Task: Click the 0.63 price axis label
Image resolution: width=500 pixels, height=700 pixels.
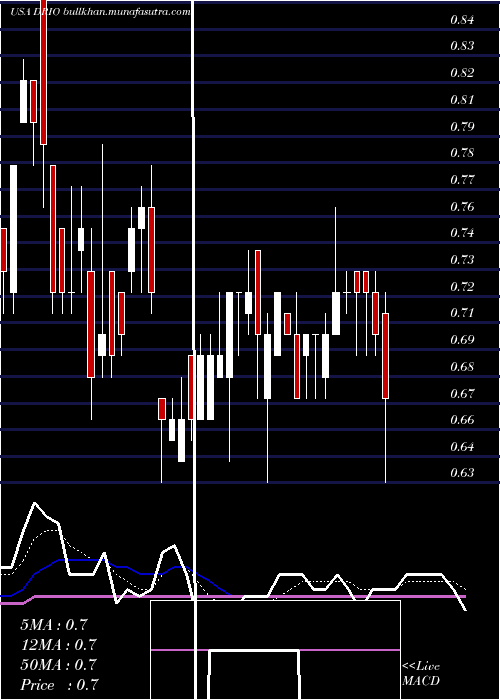Action: tap(462, 472)
